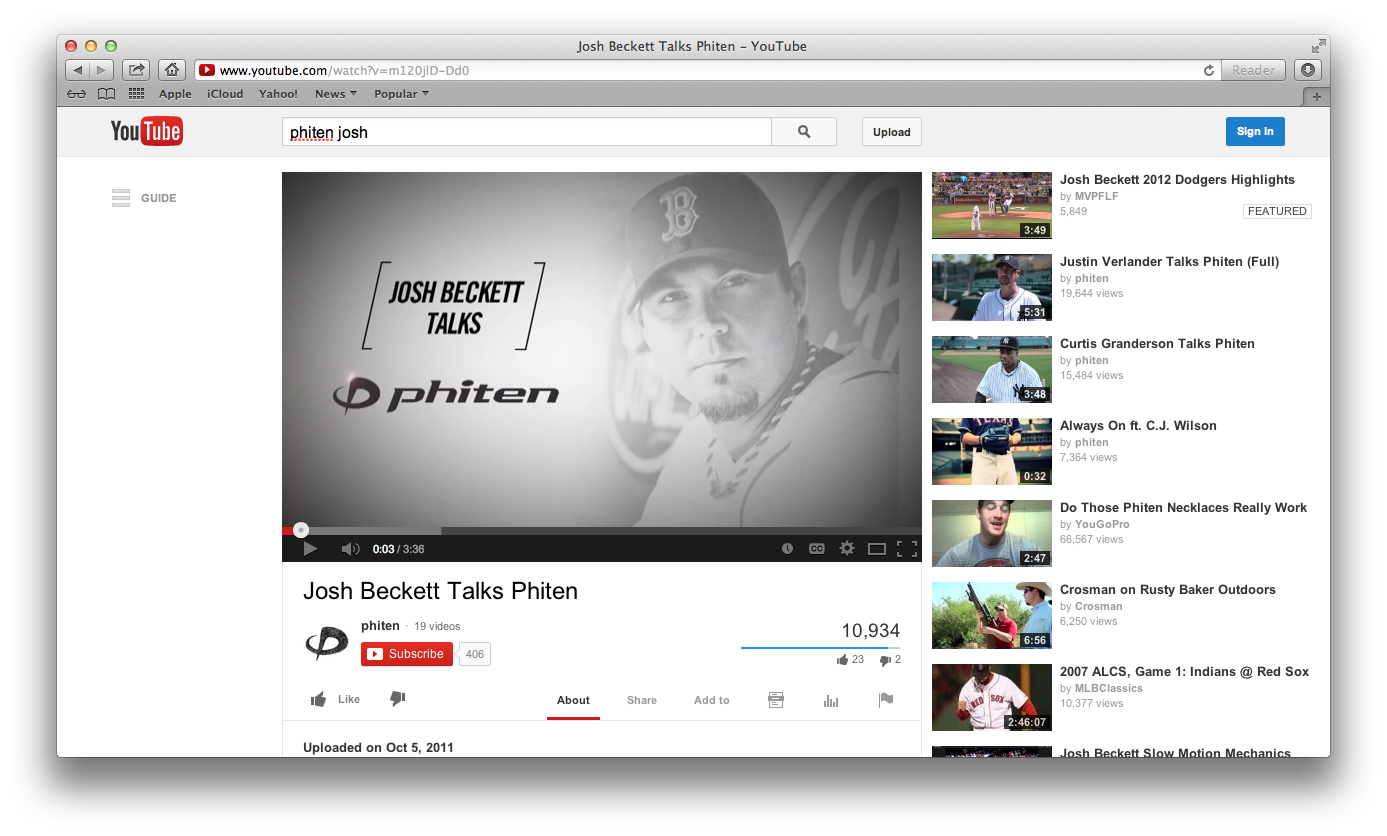Open the Guide menu icon

[121, 198]
